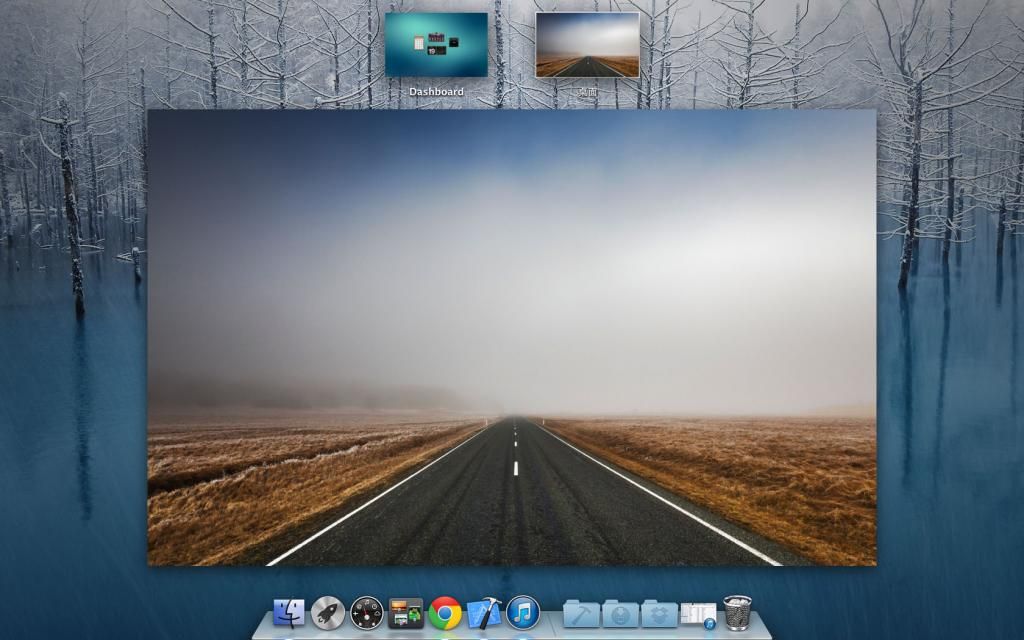Select the large foggy road desktop preview
The height and width of the screenshot is (640, 1024).
click(512, 337)
